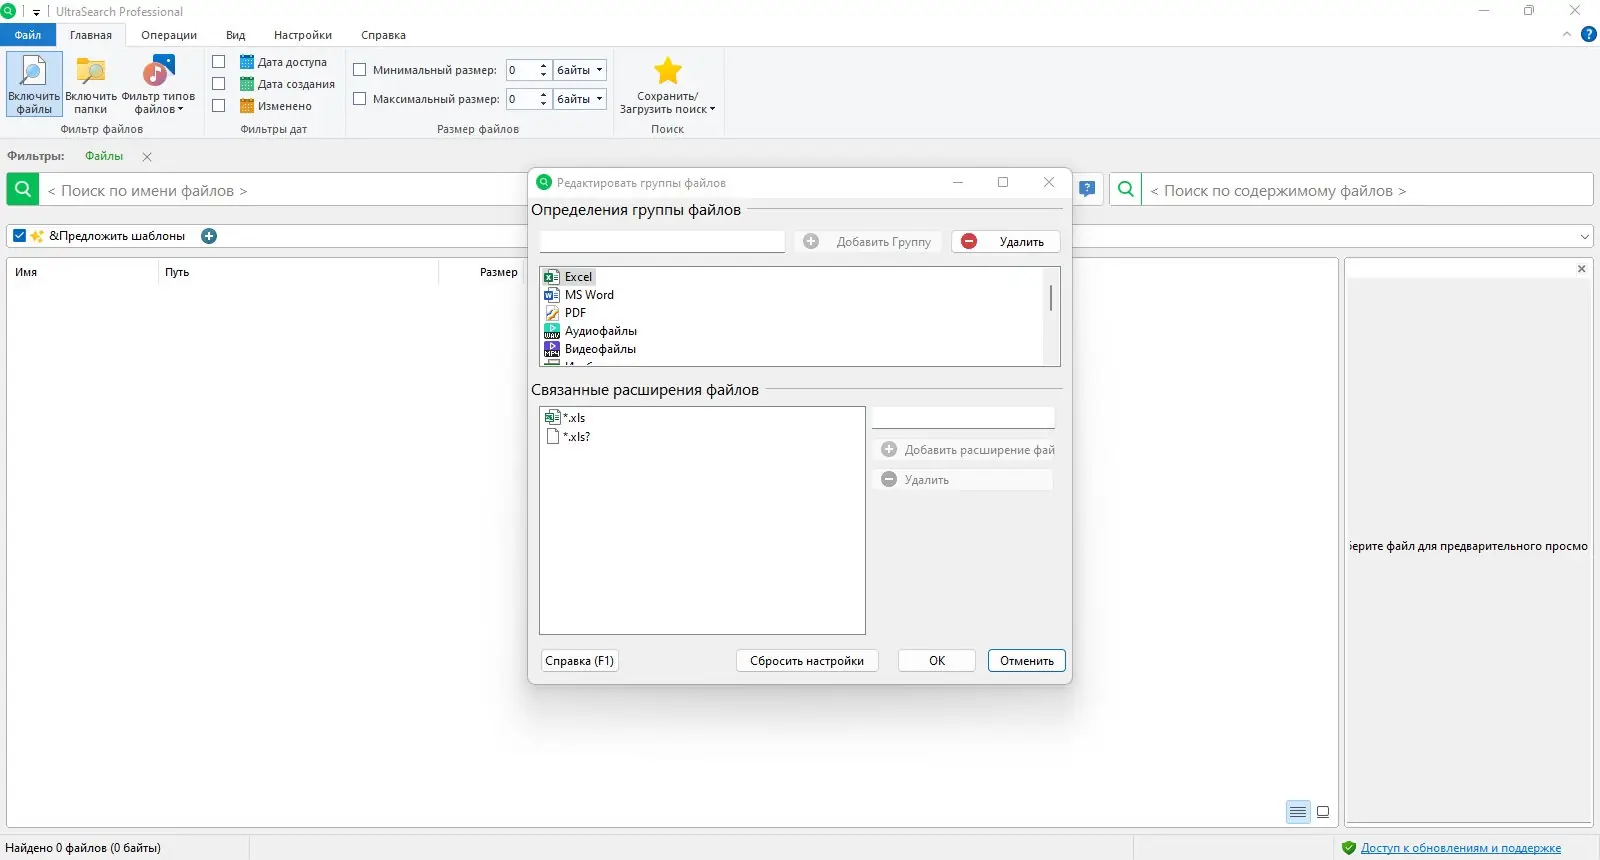The height and width of the screenshot is (860, 1600).
Task: Toggle the suggest templates checkbox
Action: tap(19, 236)
